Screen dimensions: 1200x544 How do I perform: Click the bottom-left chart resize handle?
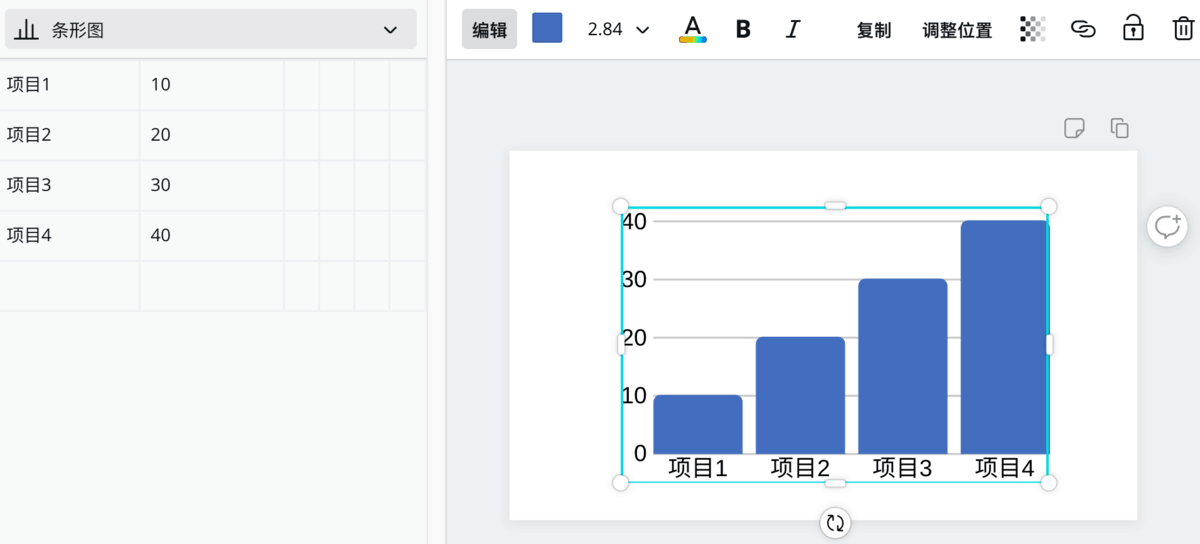point(620,483)
